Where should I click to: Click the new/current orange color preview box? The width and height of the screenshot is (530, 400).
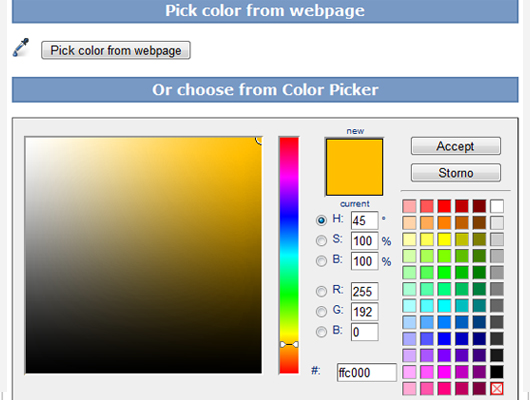(354, 167)
